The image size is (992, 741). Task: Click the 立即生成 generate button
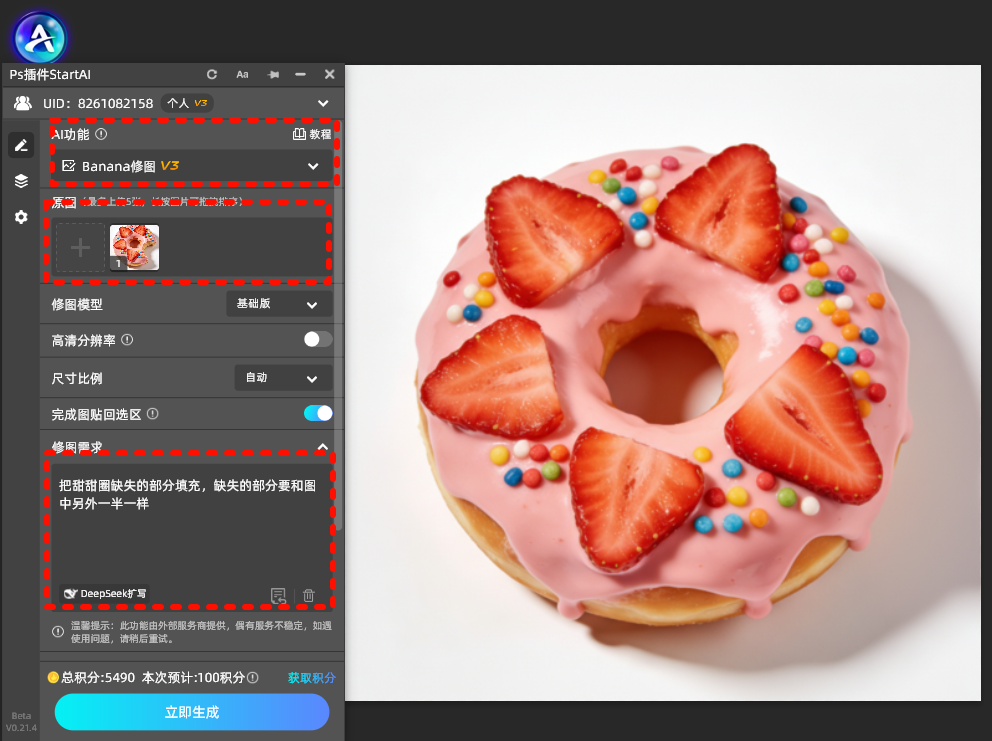point(192,712)
